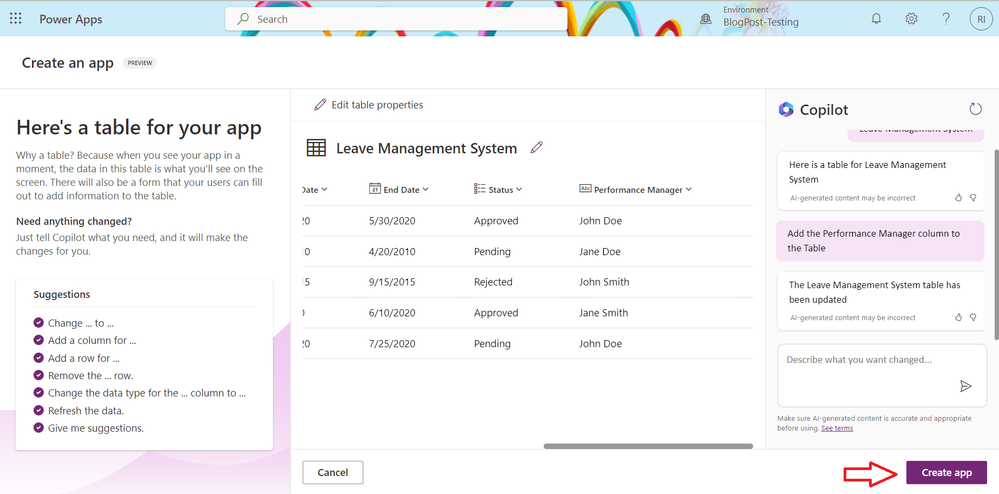Click the text type icon of Performance Manager
The height and width of the screenshot is (494, 999).
coord(586,189)
